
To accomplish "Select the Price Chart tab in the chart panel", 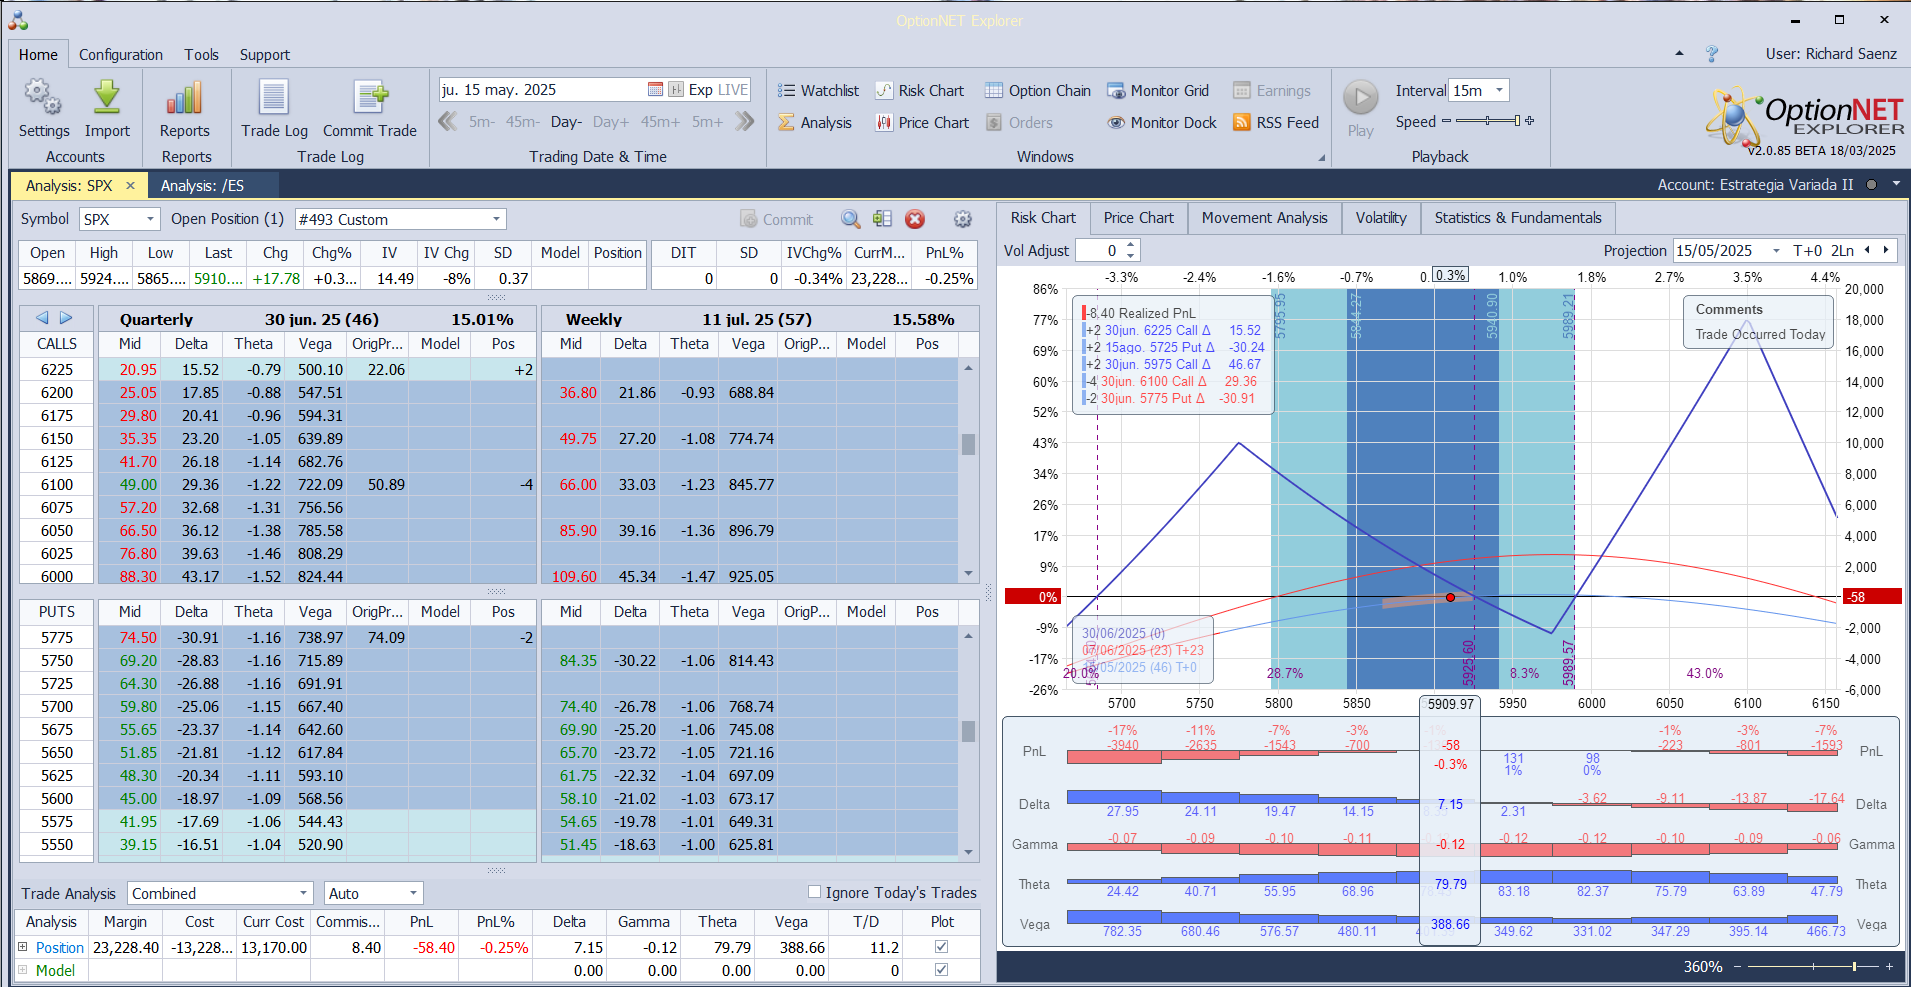I will coord(1138,218).
